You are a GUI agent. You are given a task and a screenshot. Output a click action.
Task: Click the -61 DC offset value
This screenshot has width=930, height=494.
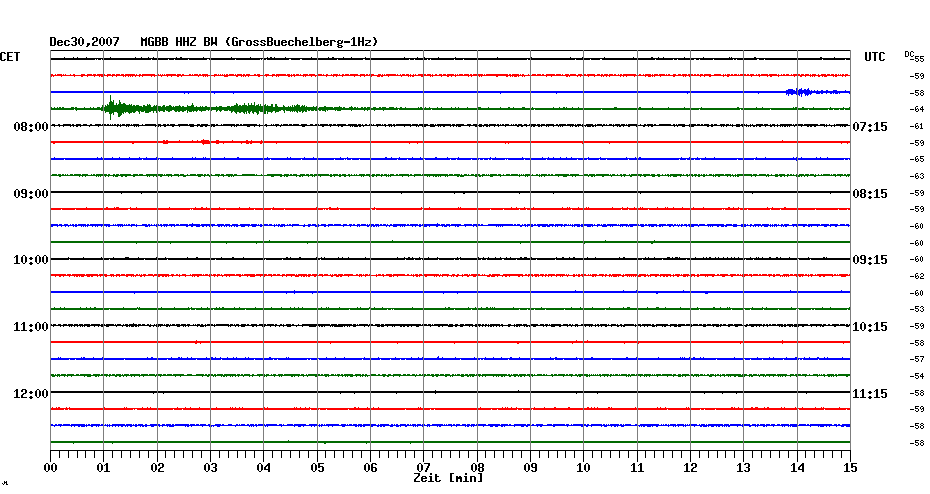pyautogui.click(x=917, y=126)
